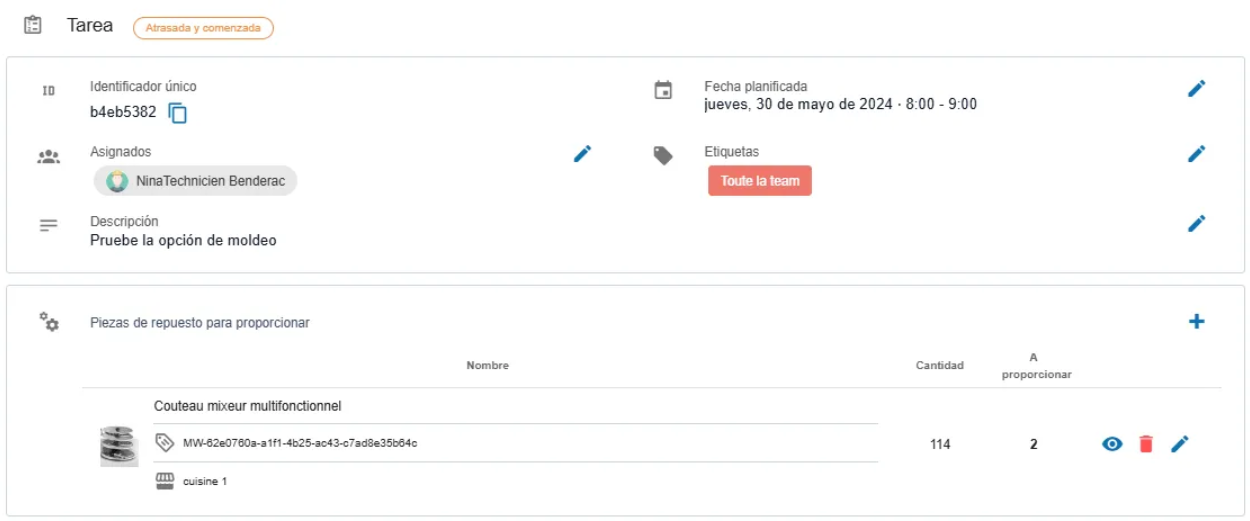Click the MW-62e0760a part reference code
Viewport: 1250px width, 521px height.
pyautogui.click(x=299, y=443)
